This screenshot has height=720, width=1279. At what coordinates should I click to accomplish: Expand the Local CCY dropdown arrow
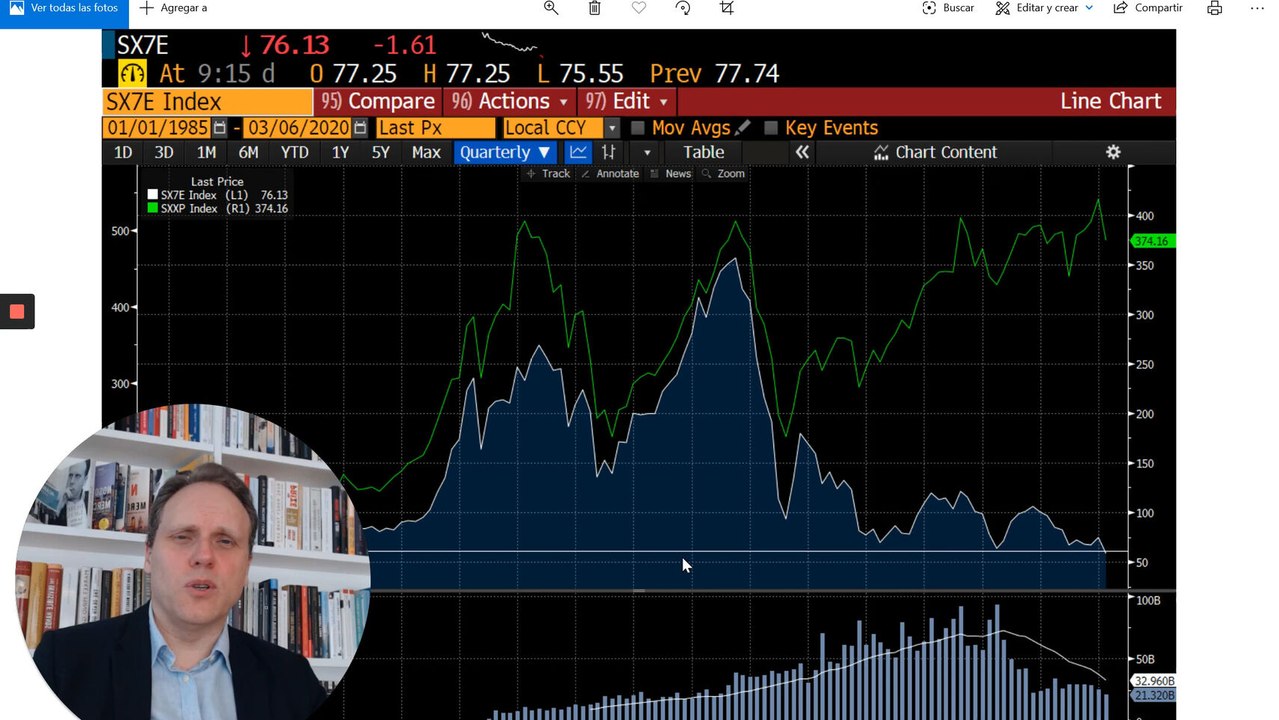pyautogui.click(x=612, y=128)
